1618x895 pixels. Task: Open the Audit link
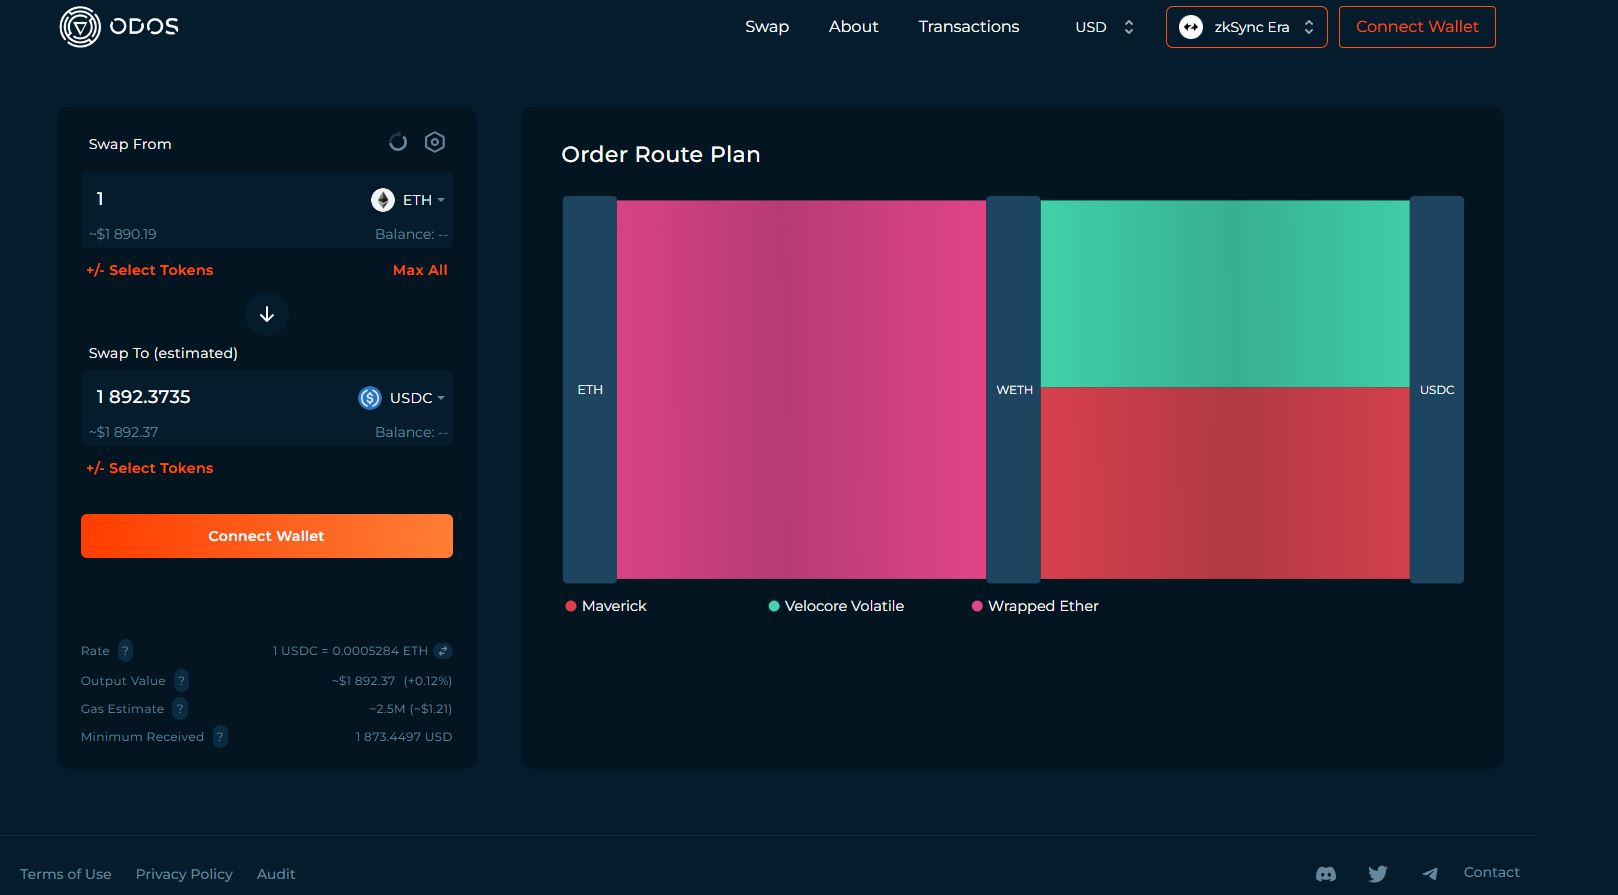[x=276, y=874]
